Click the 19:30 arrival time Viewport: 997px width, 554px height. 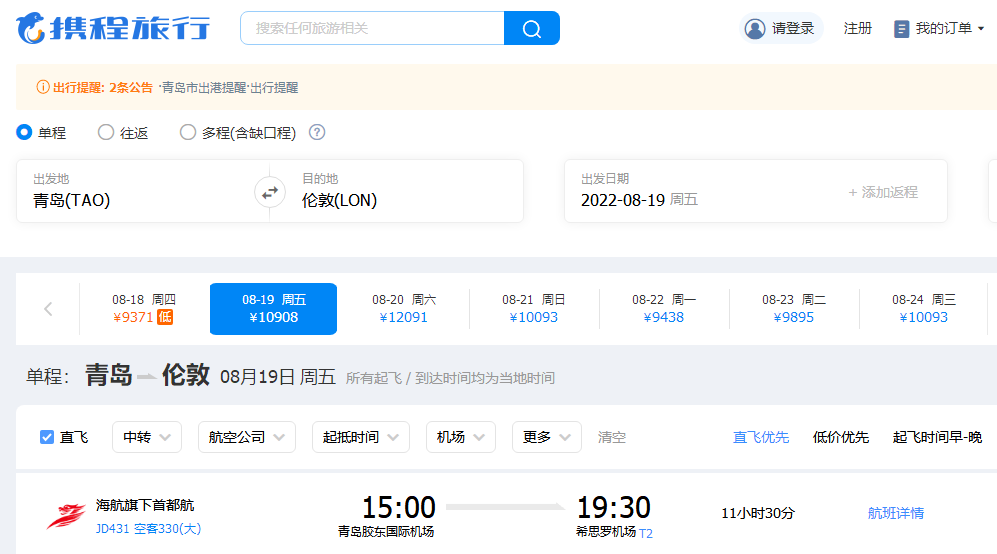click(x=614, y=508)
